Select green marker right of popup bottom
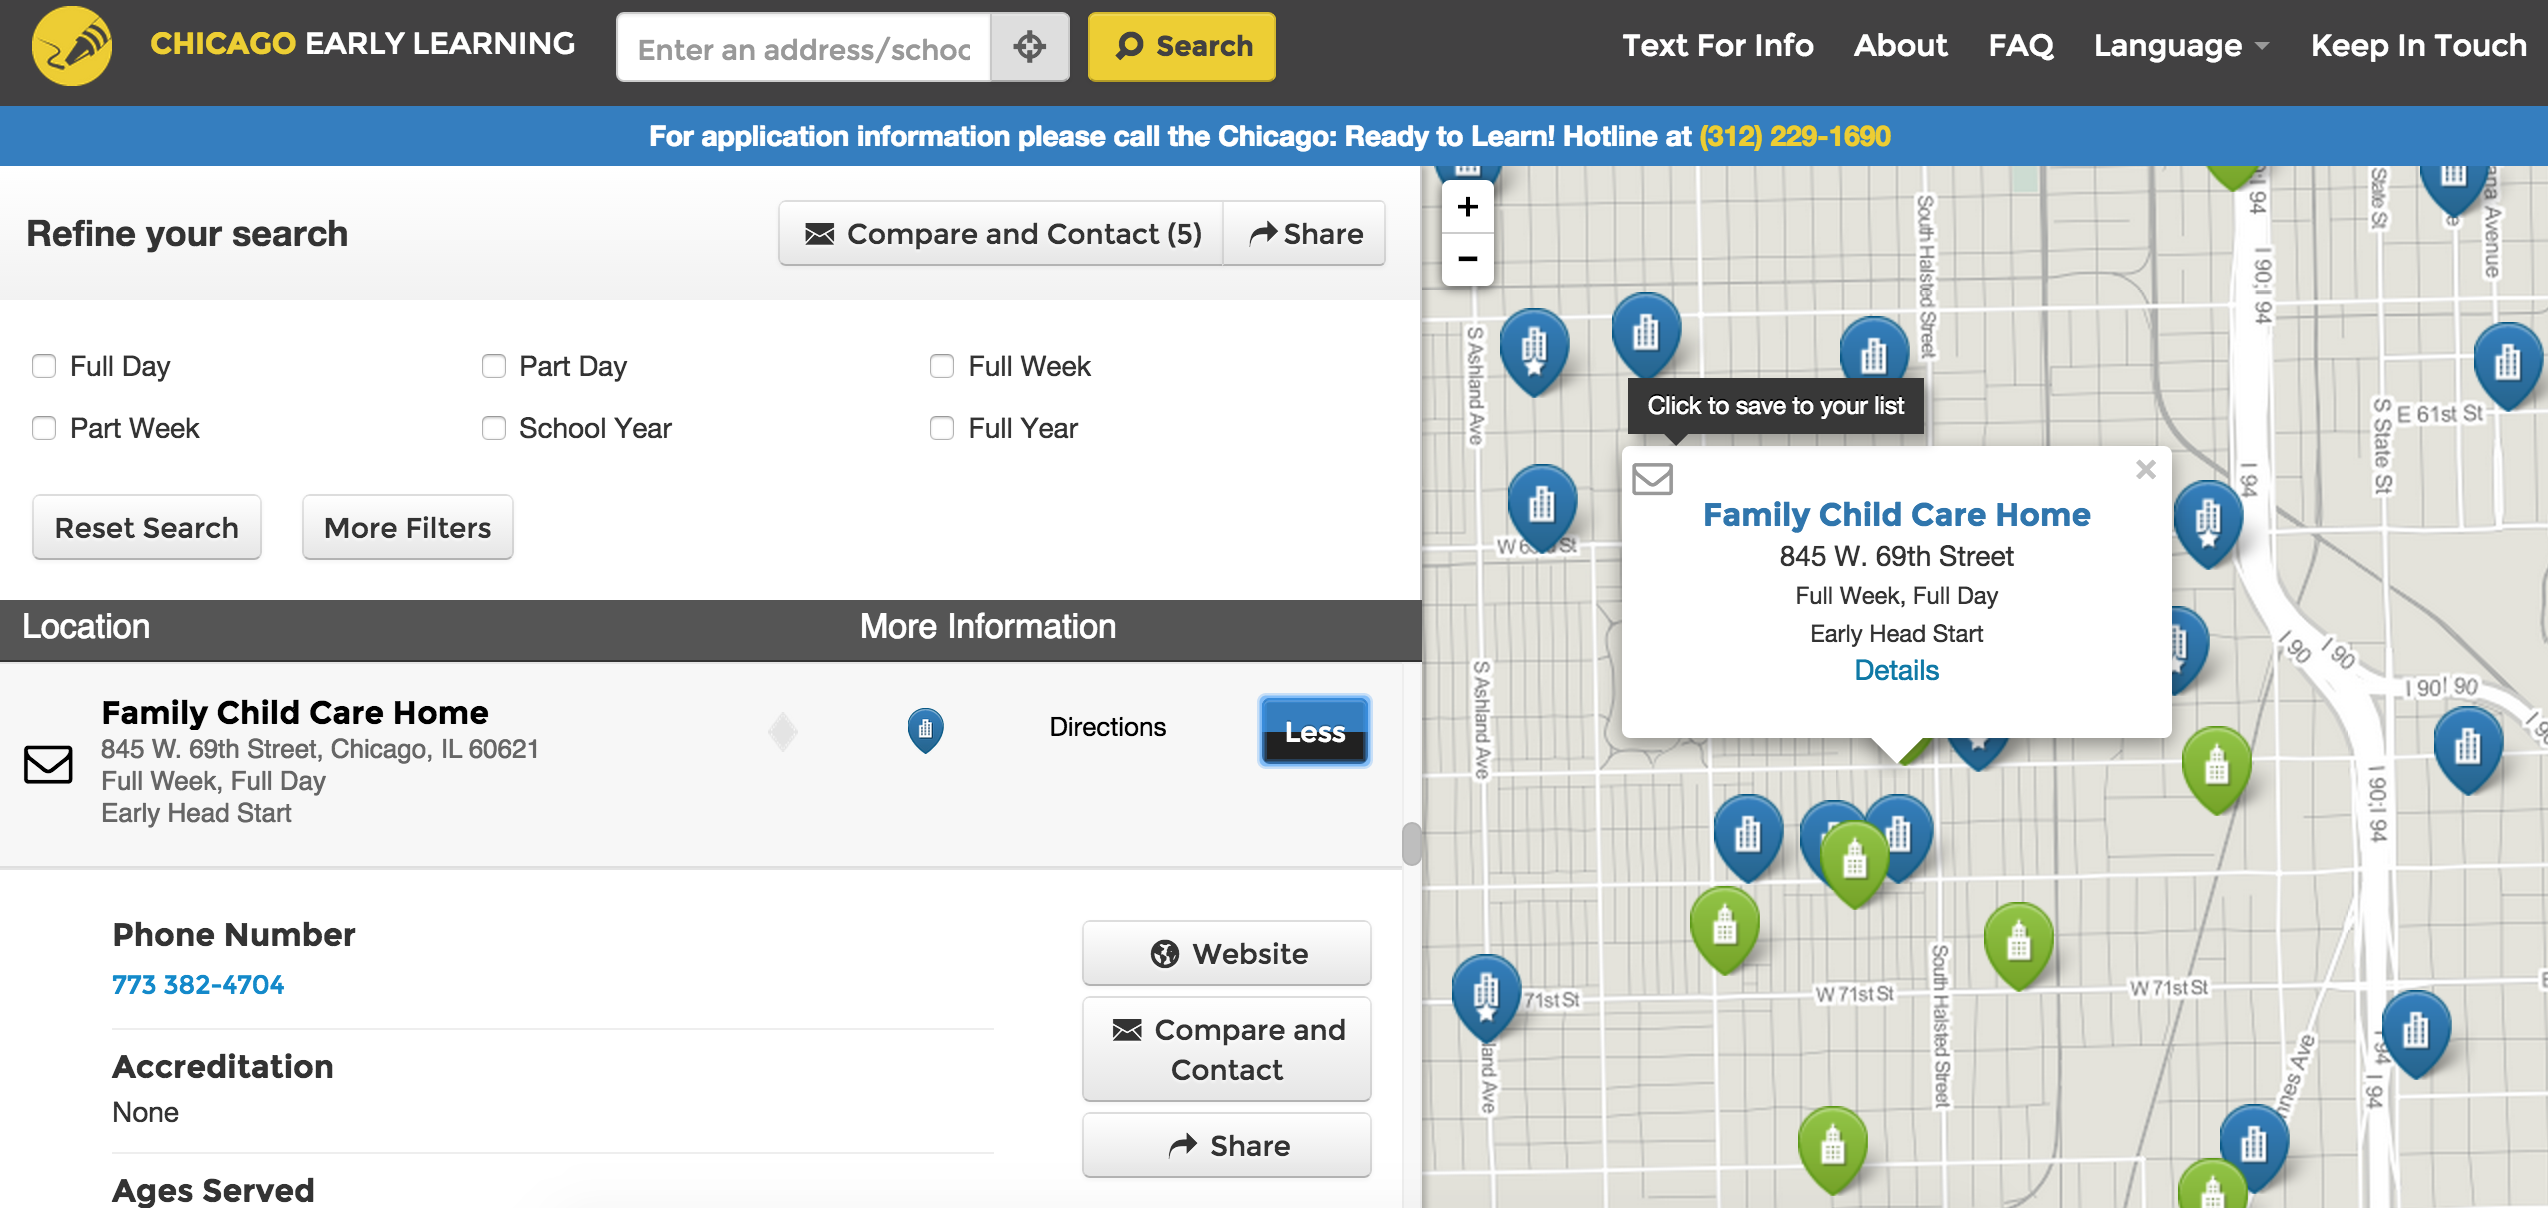This screenshot has height=1208, width=2548. coord(2217,768)
